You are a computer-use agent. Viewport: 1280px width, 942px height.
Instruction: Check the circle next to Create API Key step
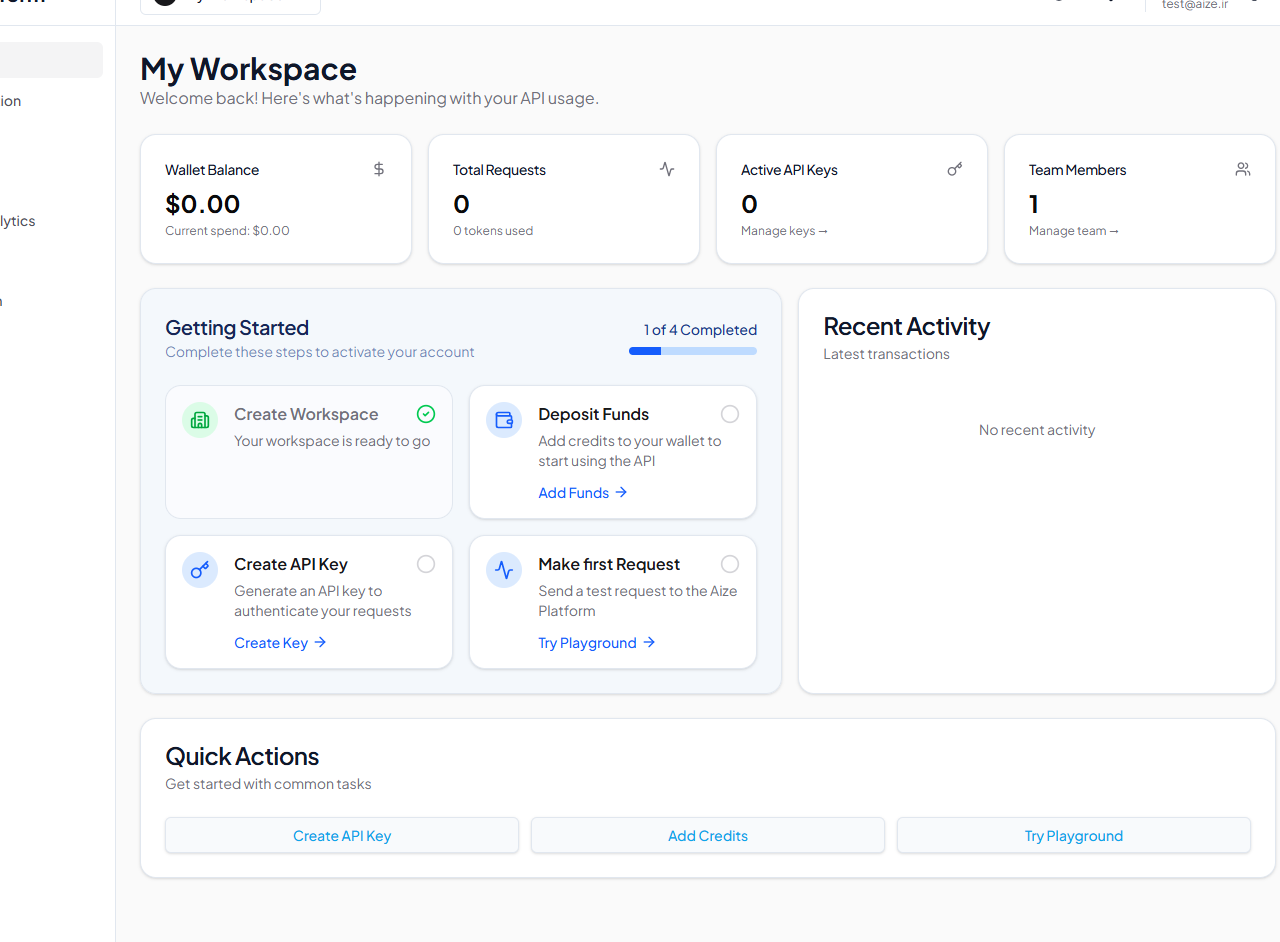pos(426,563)
